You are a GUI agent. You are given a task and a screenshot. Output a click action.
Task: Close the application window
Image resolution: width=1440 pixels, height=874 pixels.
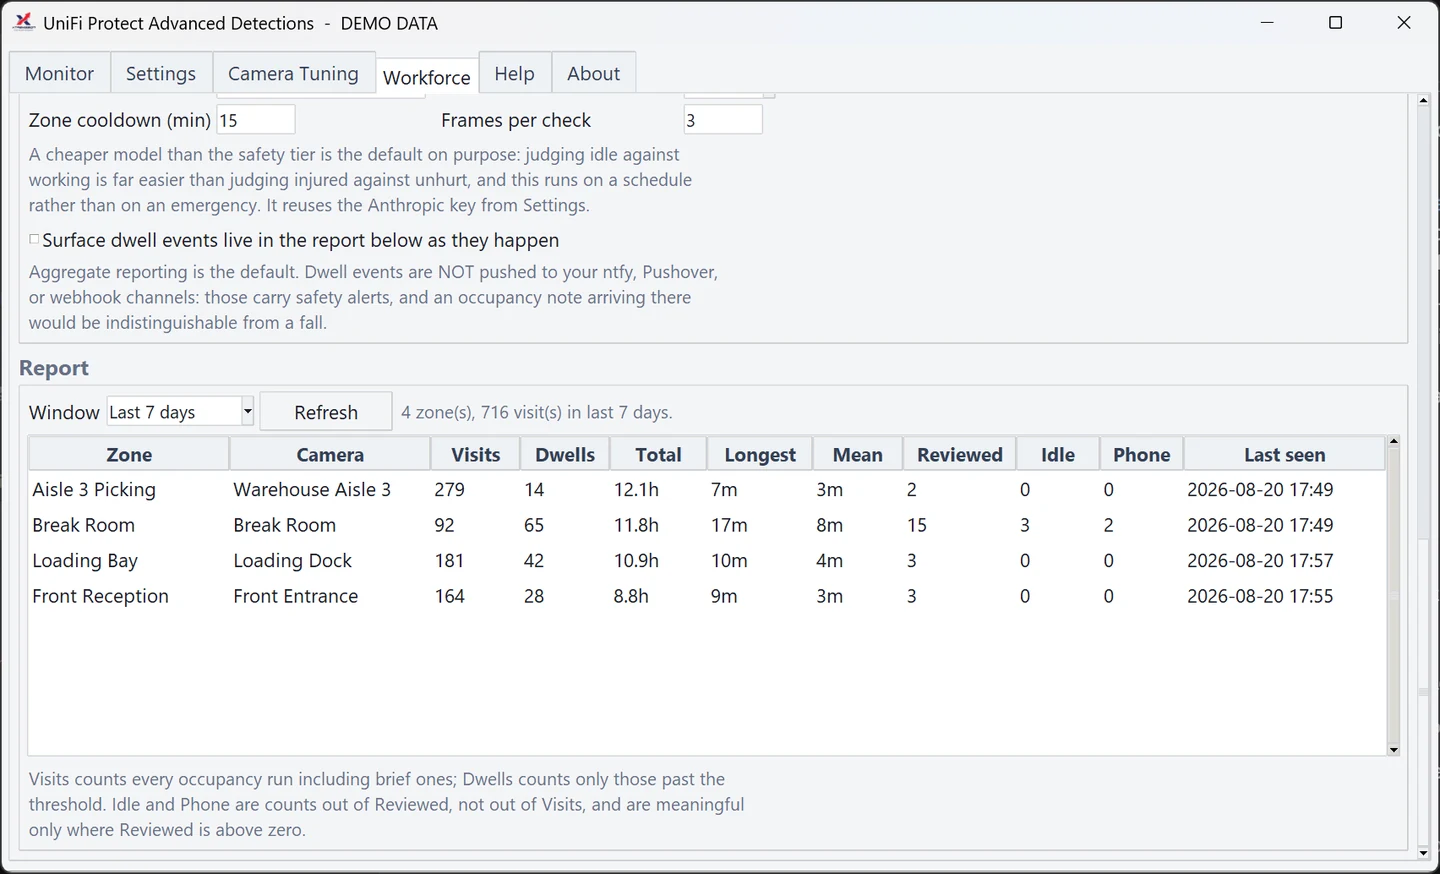click(1404, 22)
